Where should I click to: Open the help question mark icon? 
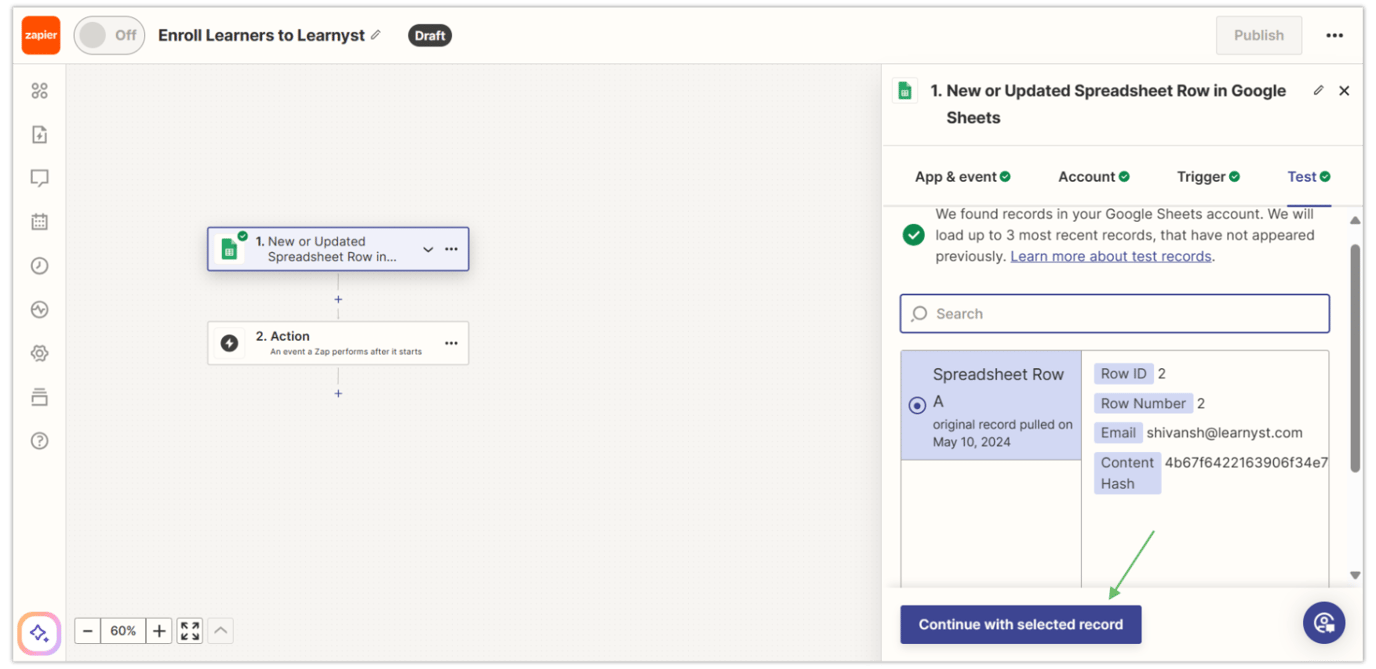click(39, 440)
